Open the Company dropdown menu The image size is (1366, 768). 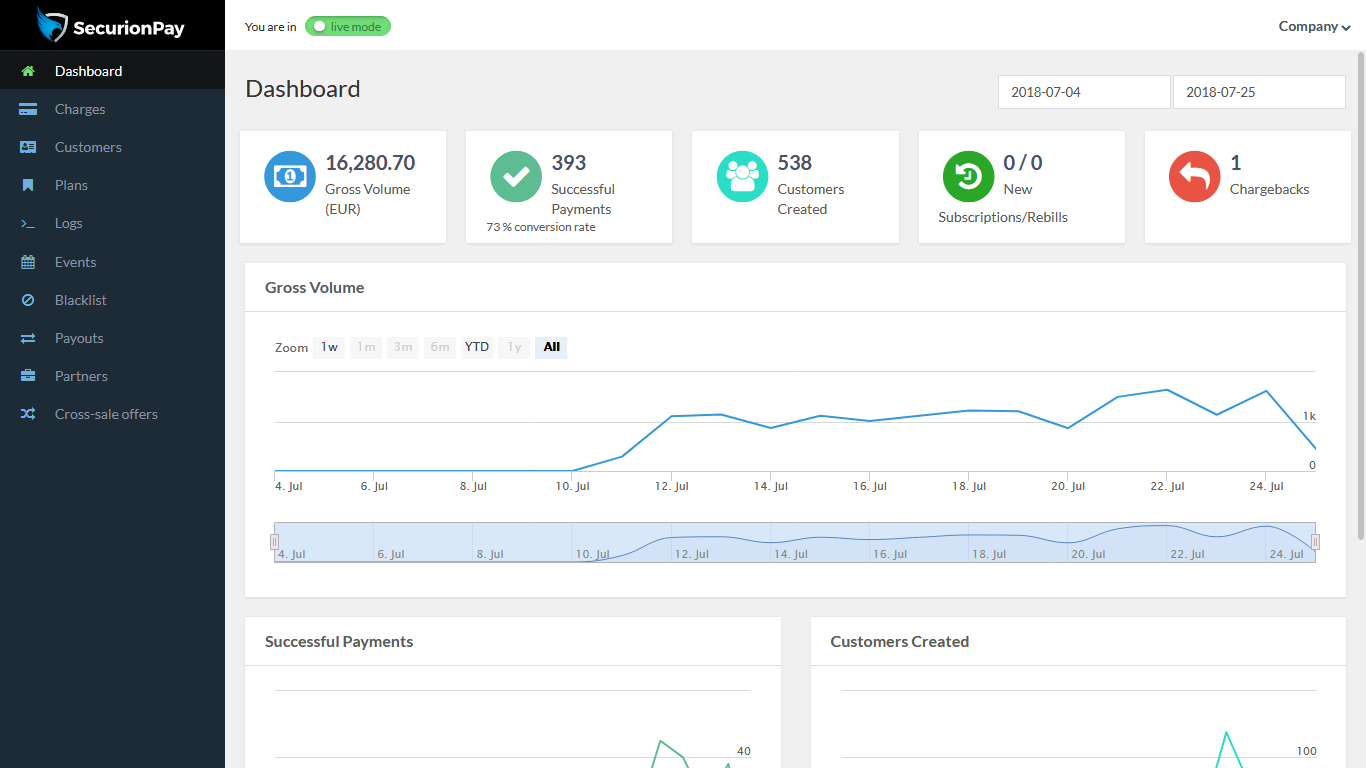(x=1314, y=26)
